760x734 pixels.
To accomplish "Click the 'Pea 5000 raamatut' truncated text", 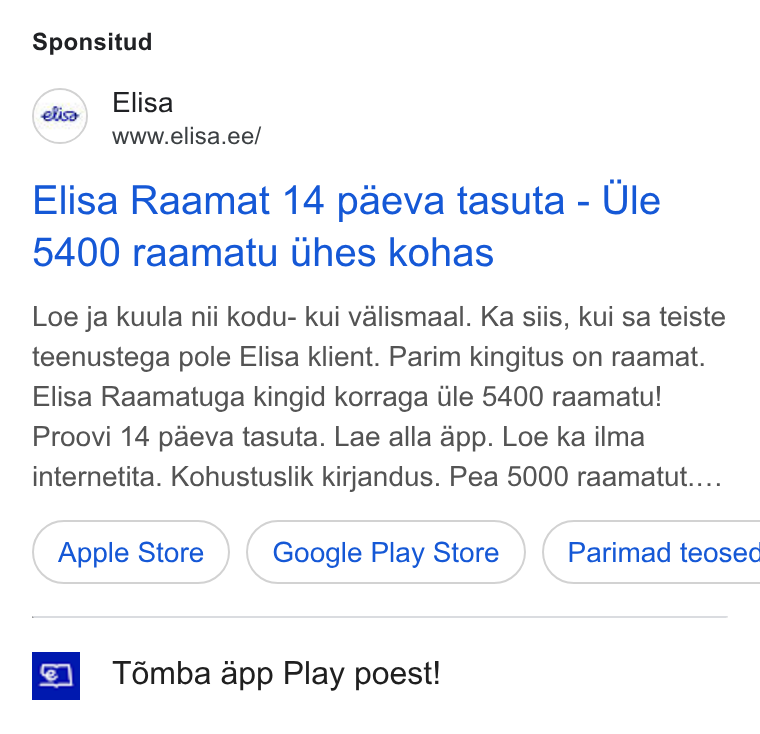I will coord(586,477).
